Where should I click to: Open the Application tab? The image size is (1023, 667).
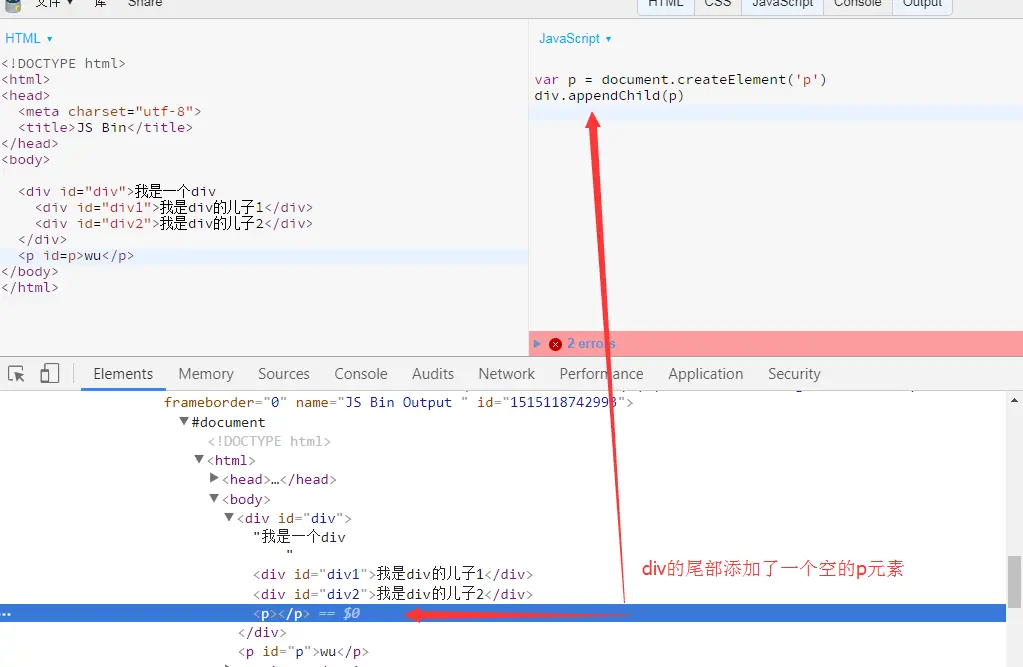pyautogui.click(x=705, y=374)
